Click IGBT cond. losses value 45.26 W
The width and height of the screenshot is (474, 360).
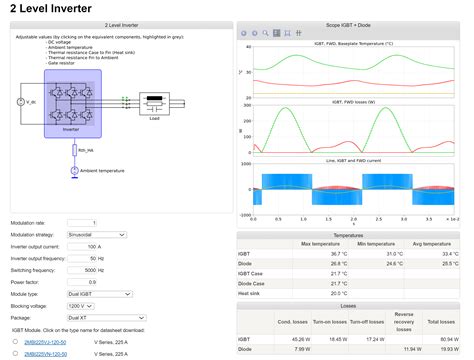coord(301,339)
